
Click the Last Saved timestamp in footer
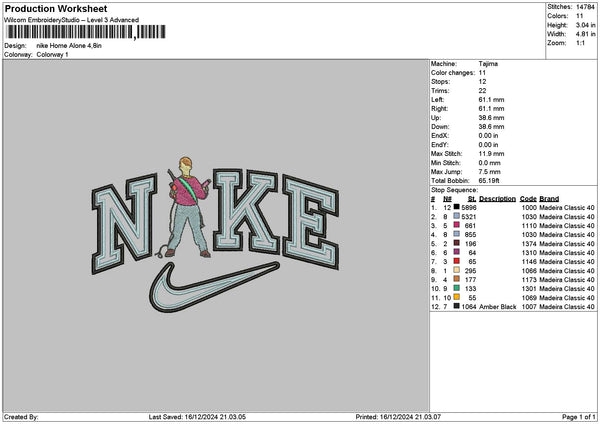click(197, 417)
